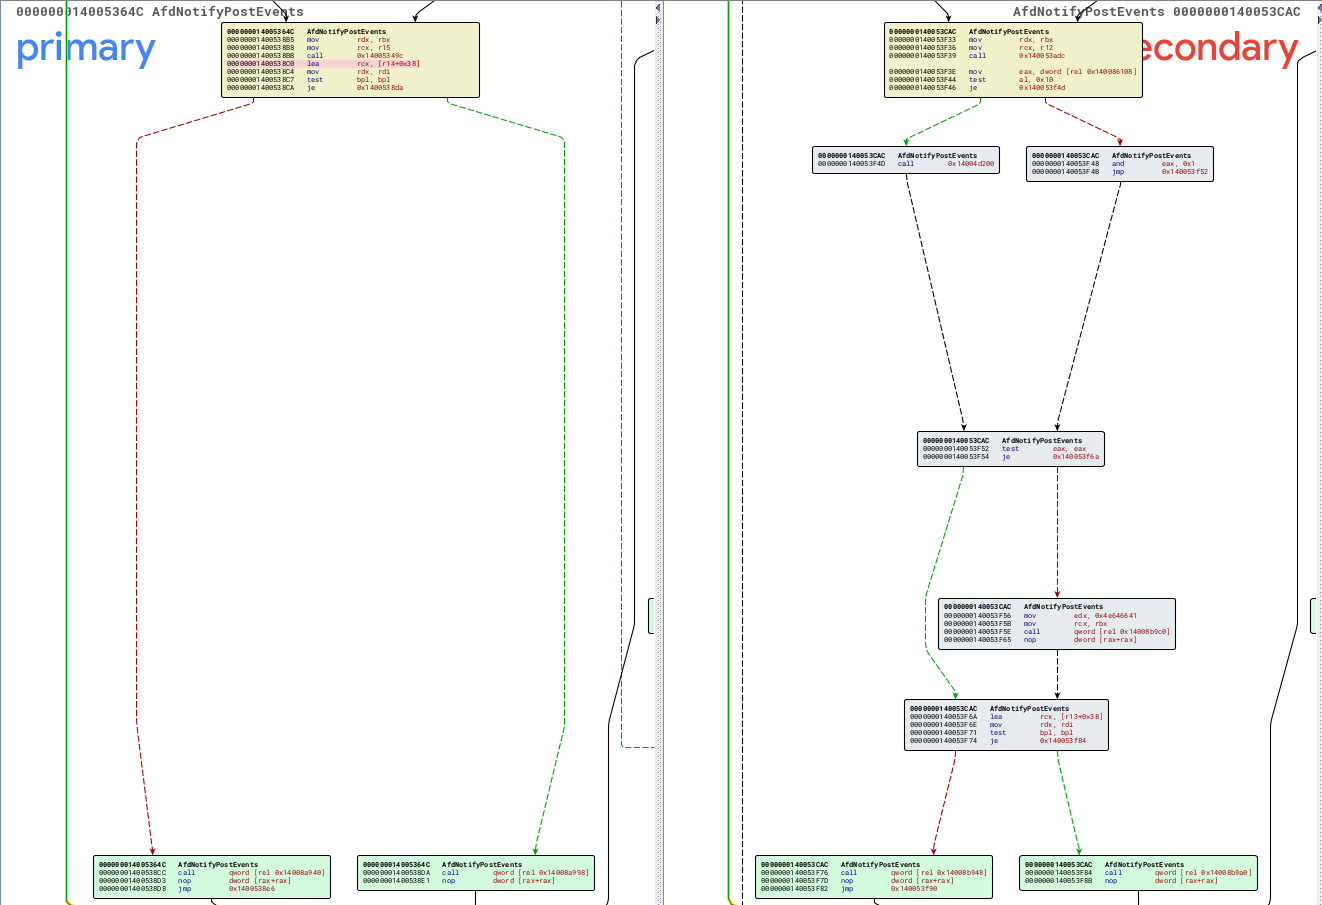Collapse primary pane with left divider arrow
1322x905 pixels.
coord(658,8)
